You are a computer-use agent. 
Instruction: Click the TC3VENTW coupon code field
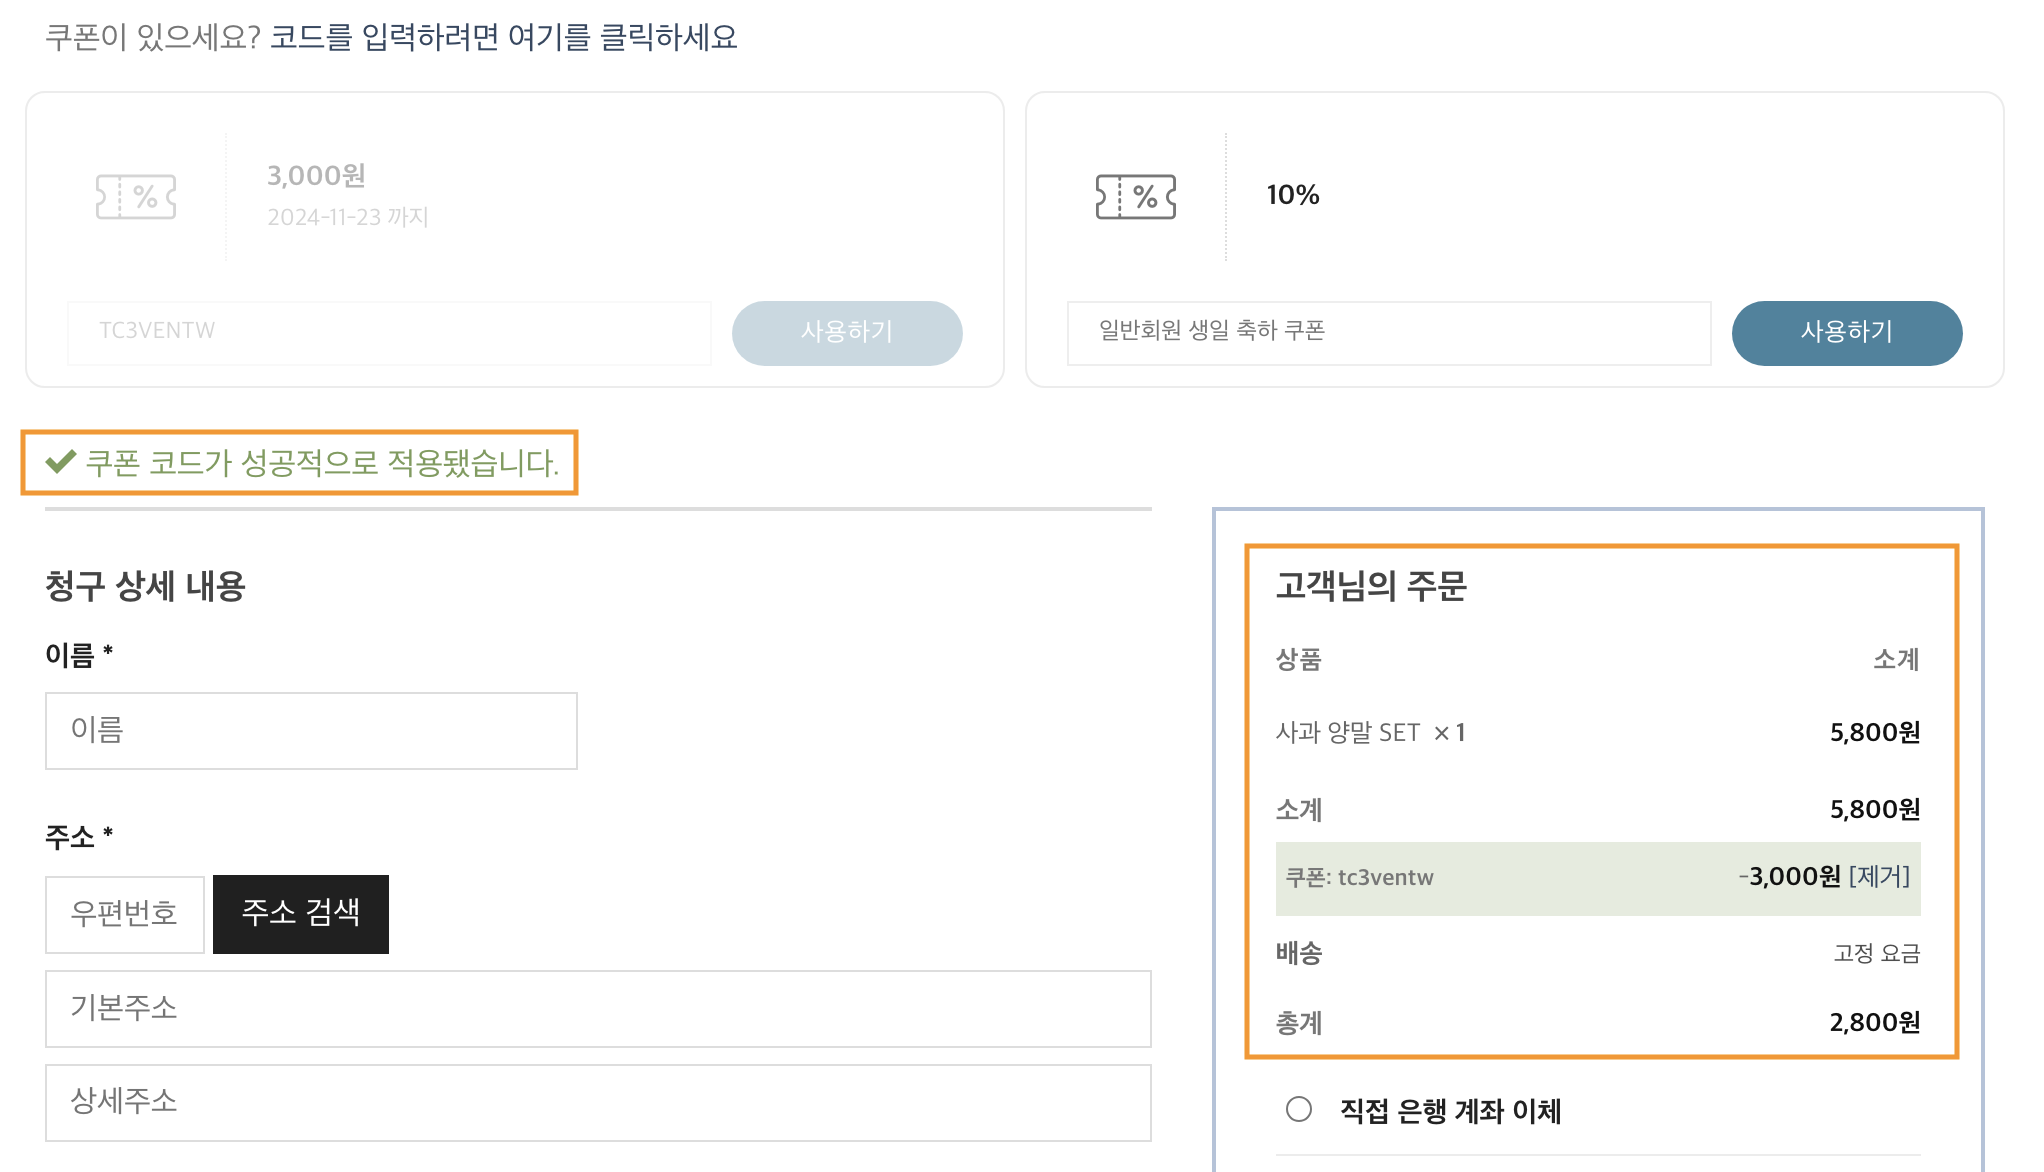[389, 333]
